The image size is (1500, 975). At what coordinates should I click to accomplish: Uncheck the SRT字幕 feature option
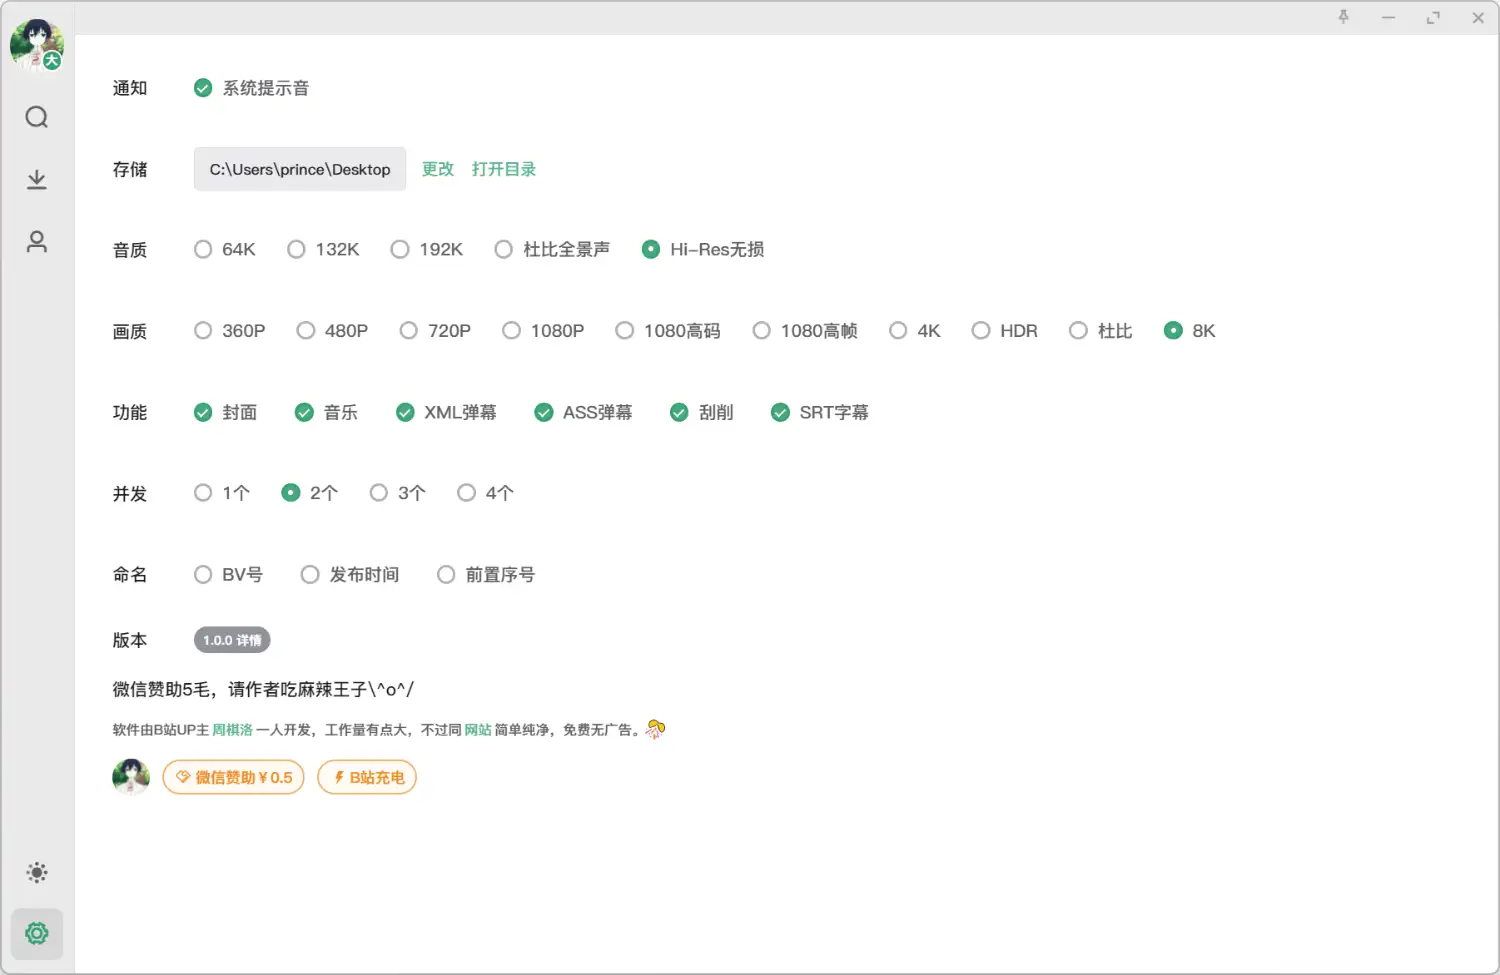[780, 412]
